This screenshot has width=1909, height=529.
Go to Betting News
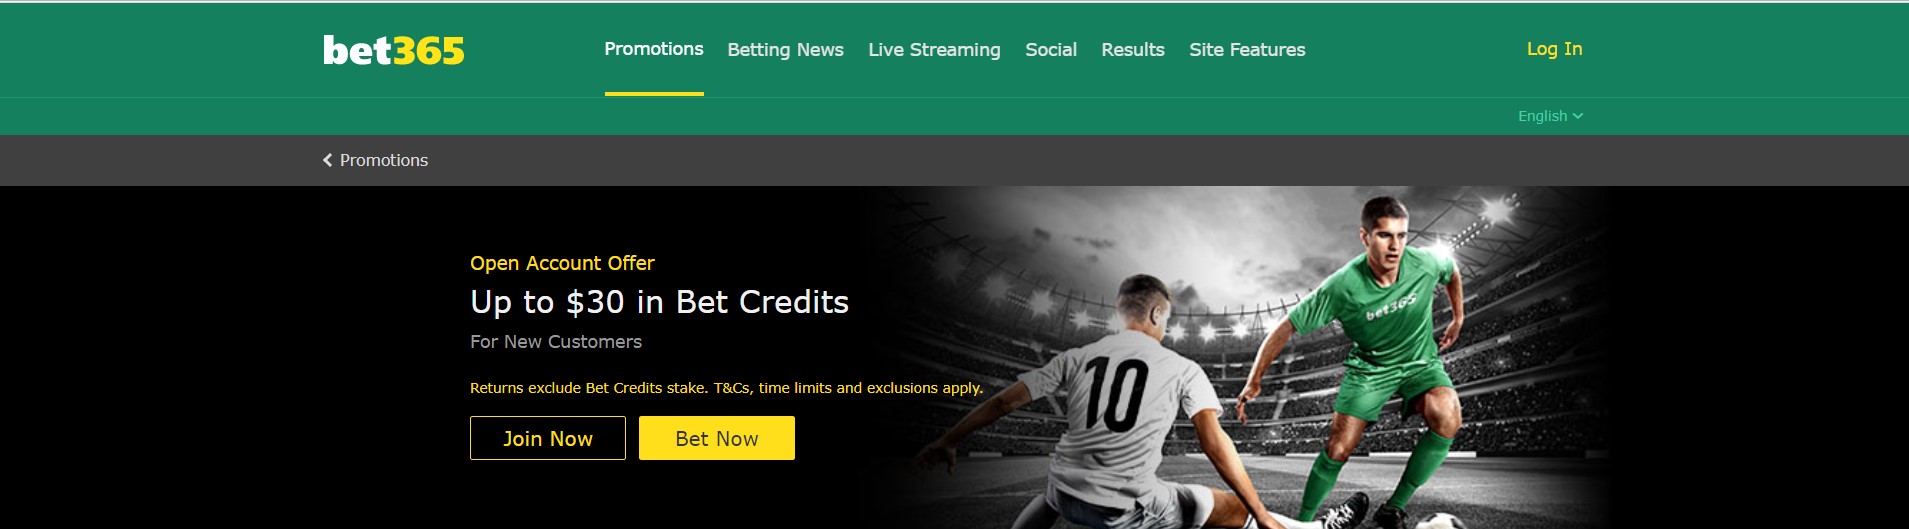coord(785,50)
